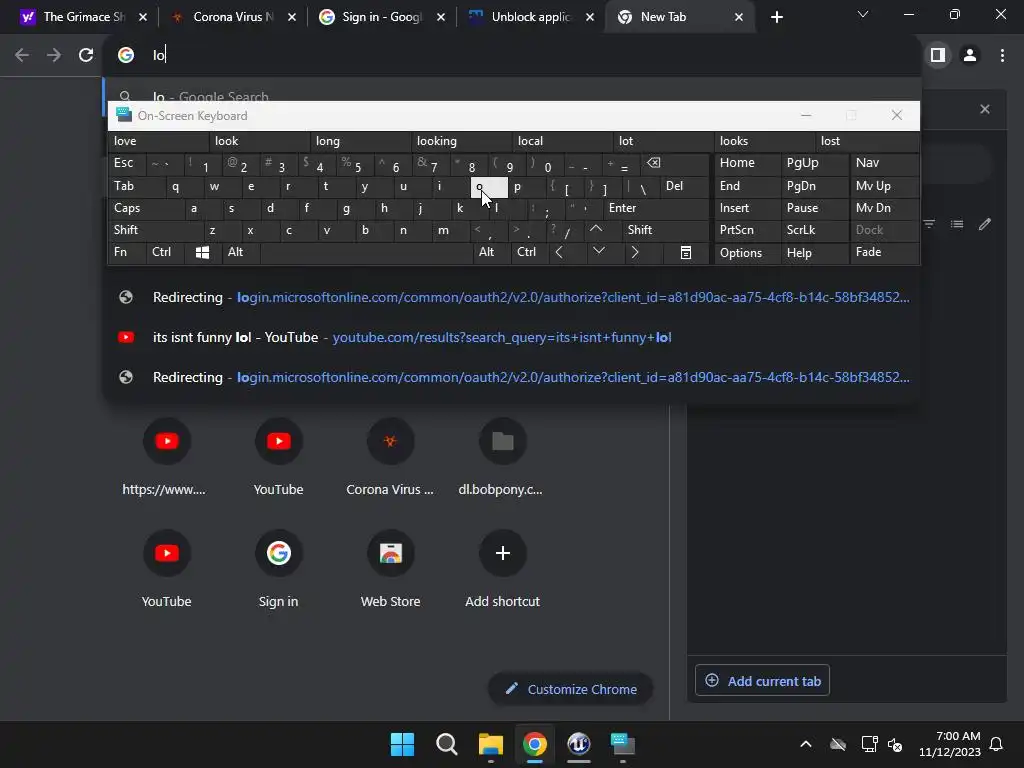Open Windows Start menu
1024x768 pixels.
tap(402, 744)
